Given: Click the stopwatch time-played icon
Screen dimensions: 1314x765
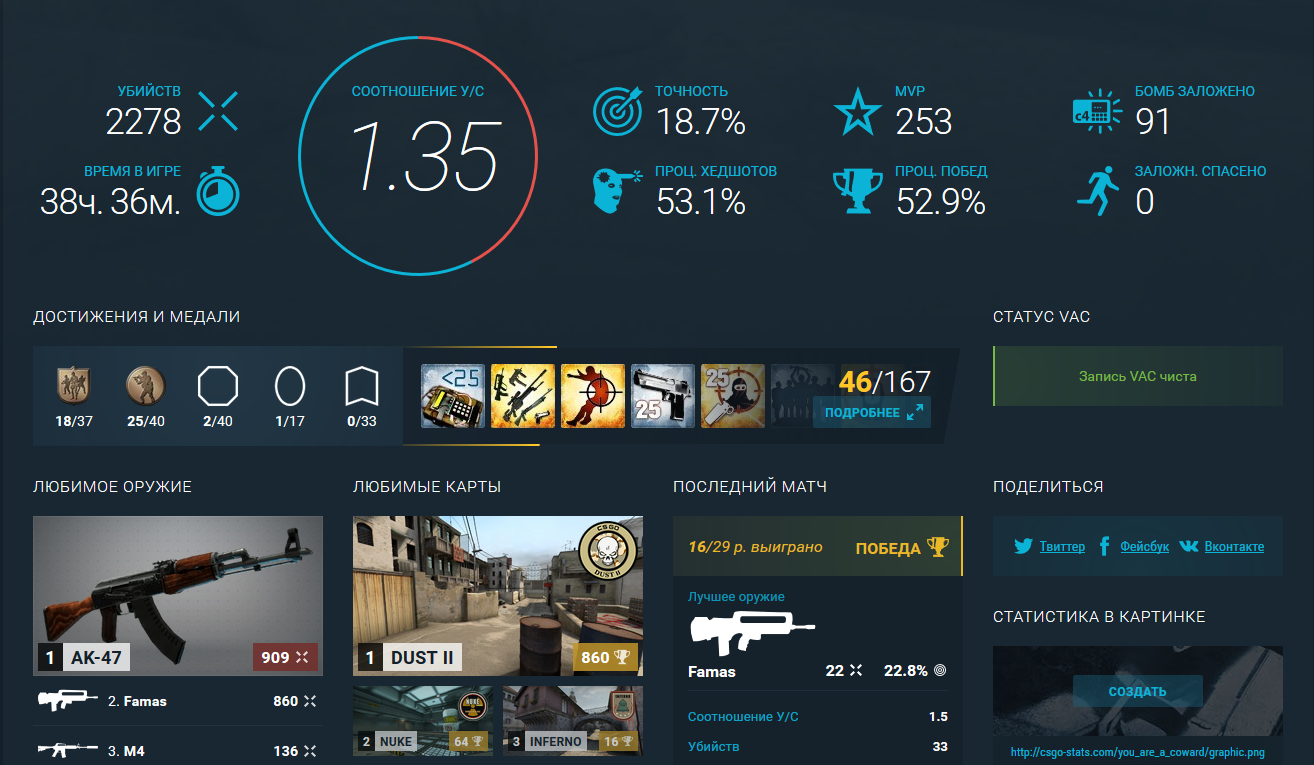Looking at the screenshot, I should (x=217, y=192).
